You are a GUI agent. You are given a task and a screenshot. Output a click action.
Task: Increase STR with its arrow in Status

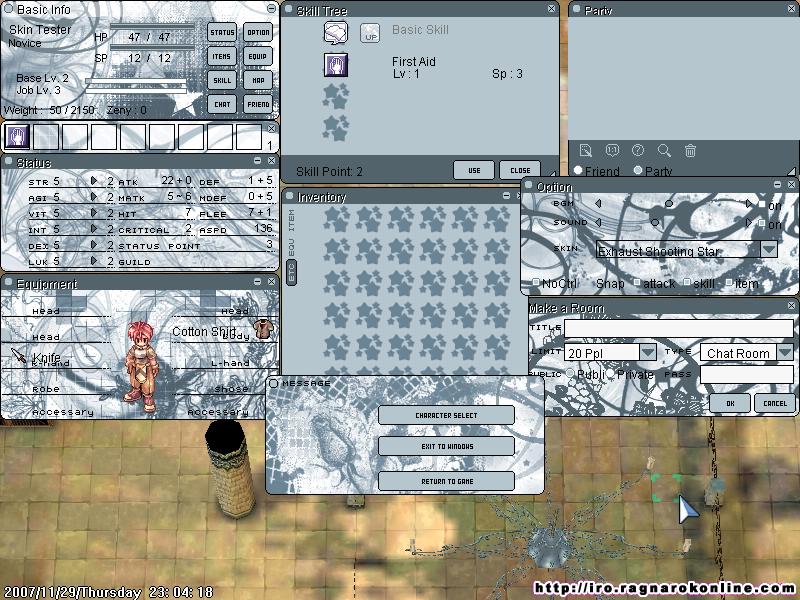[x=94, y=181]
